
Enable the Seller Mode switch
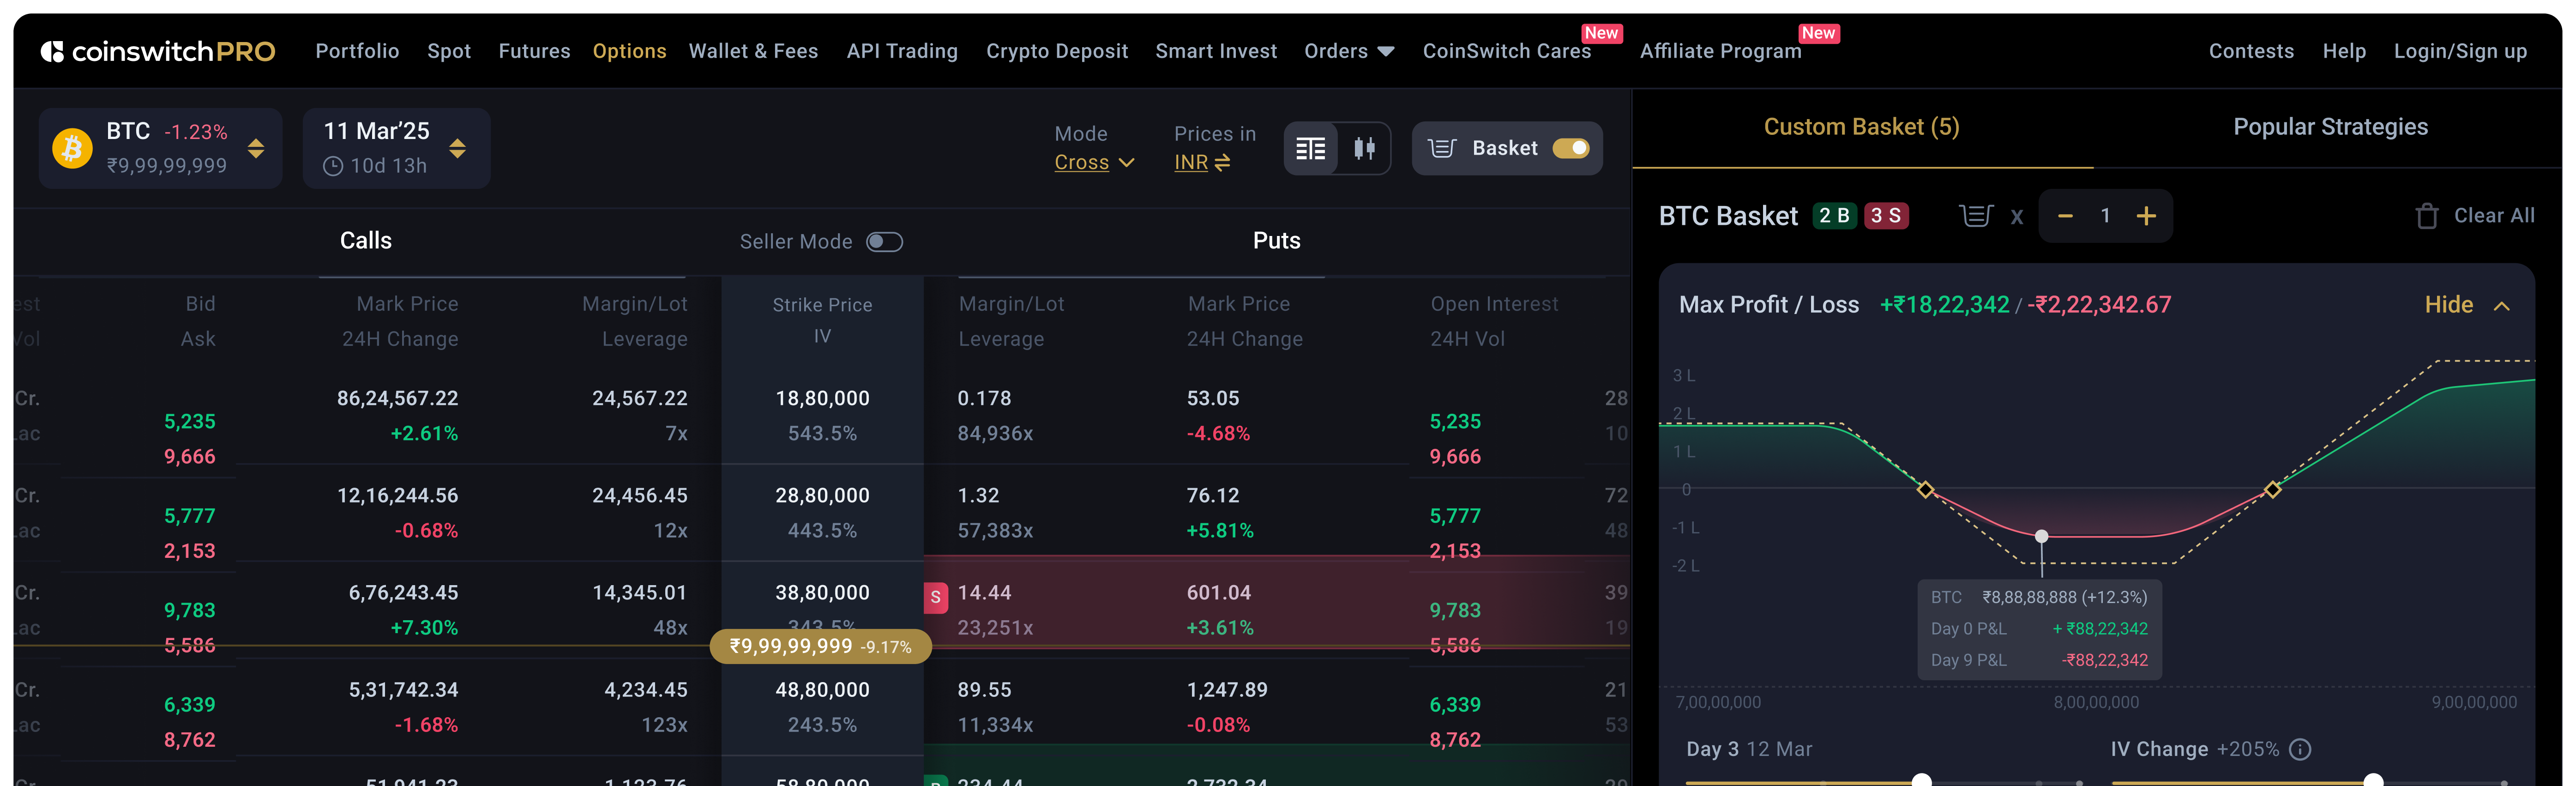[884, 242]
